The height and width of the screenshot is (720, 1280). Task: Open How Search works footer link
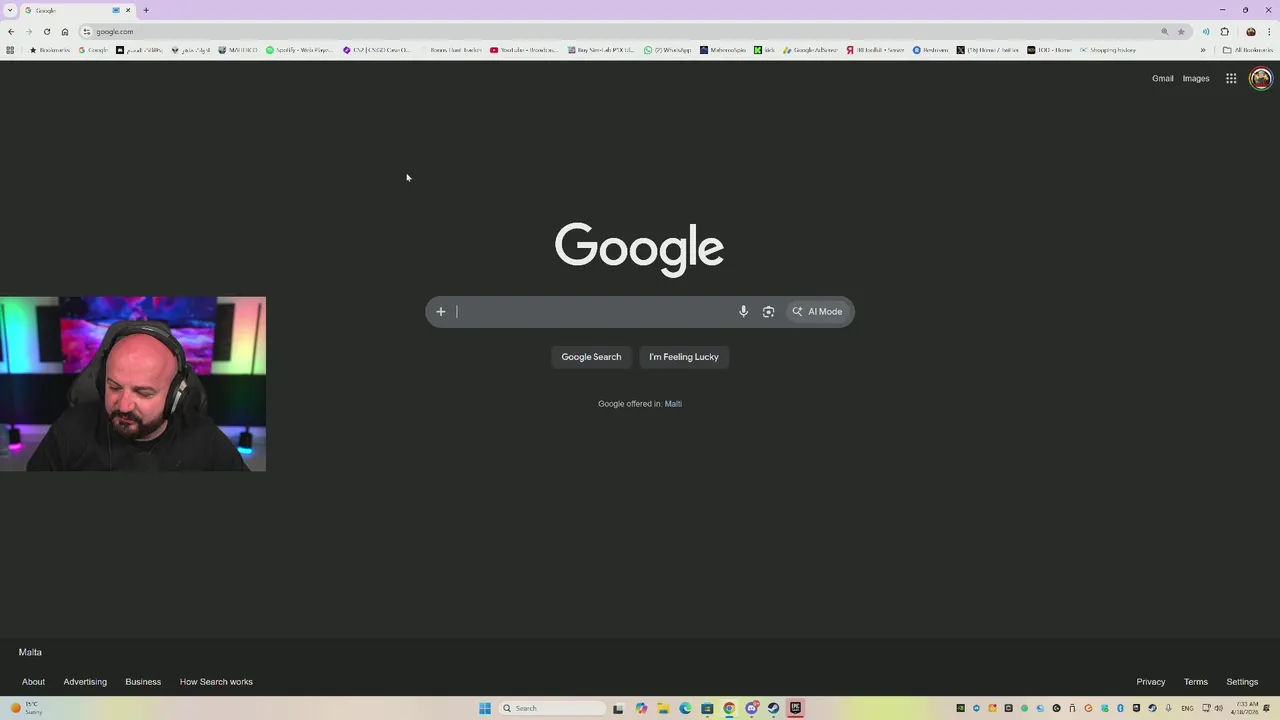pyautogui.click(x=216, y=682)
